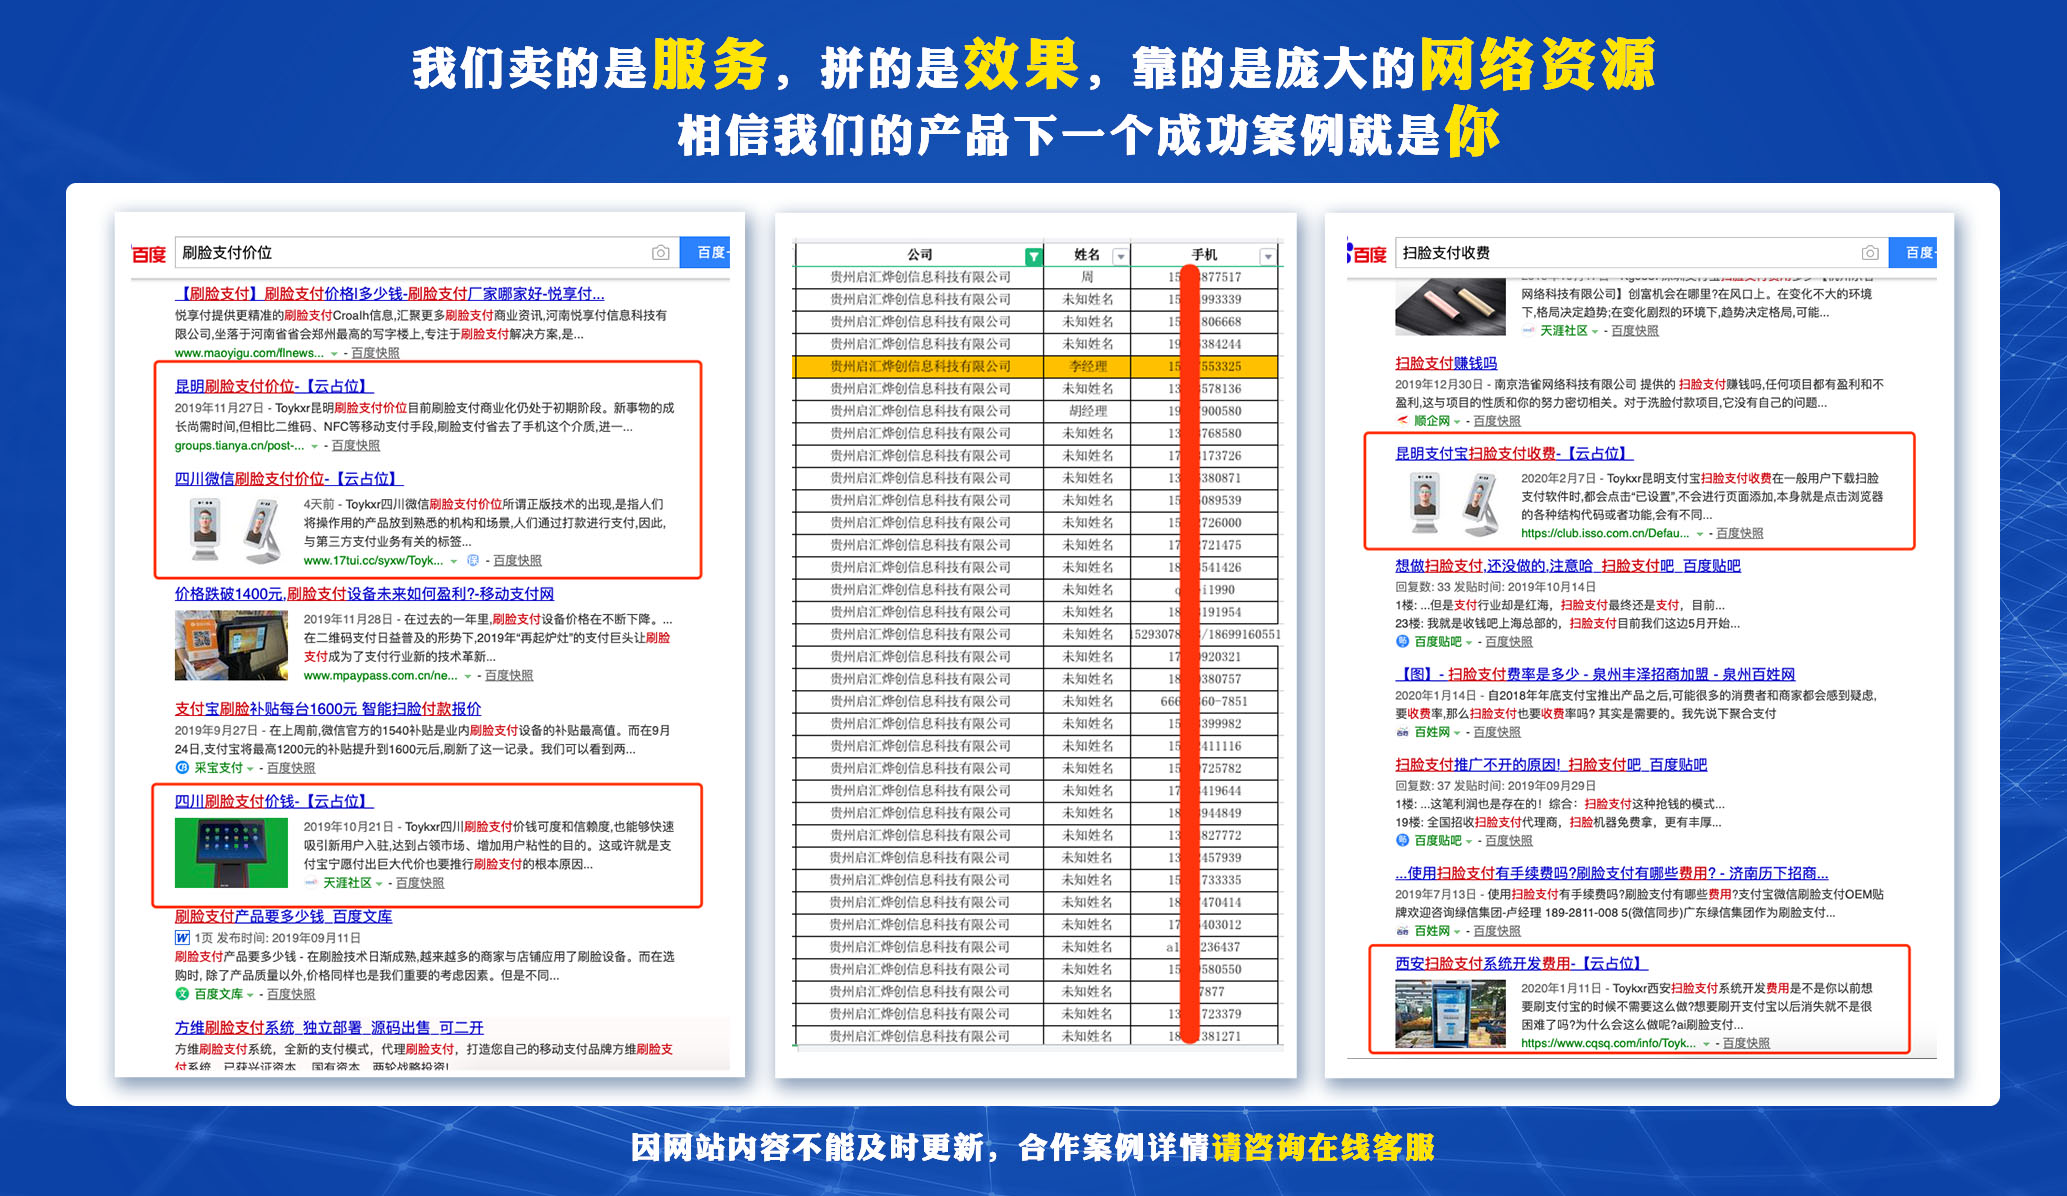Screen dimensions: 2067x1196
Task: Click camera icon in 刷脸支付价位 search box
Action: click(660, 253)
